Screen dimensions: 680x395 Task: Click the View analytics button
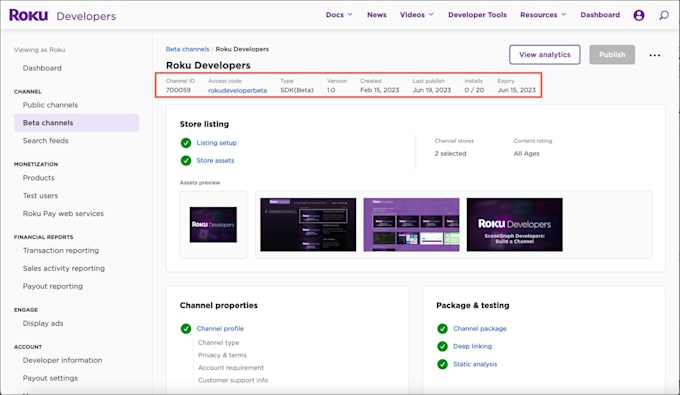[545, 55]
